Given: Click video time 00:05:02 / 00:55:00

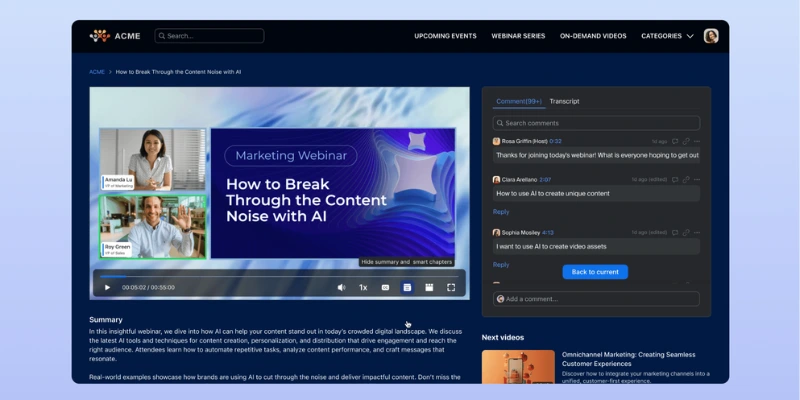Looking at the screenshot, I should tap(148, 287).
